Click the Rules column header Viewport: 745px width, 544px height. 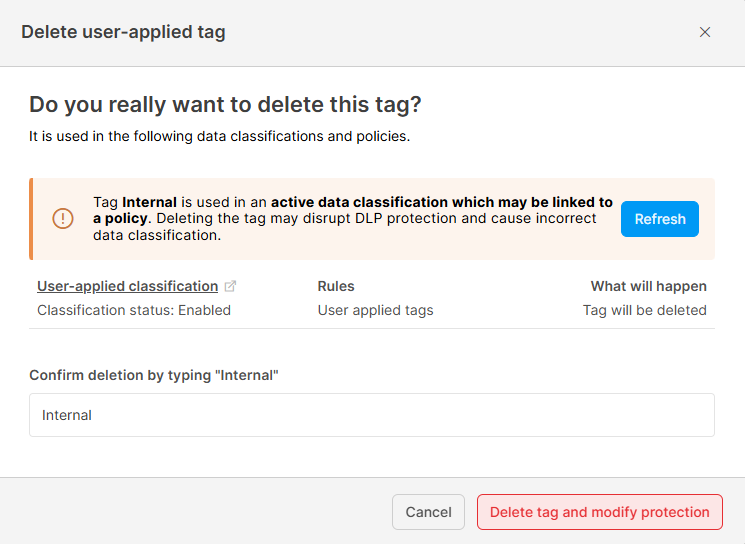pyautogui.click(x=336, y=286)
